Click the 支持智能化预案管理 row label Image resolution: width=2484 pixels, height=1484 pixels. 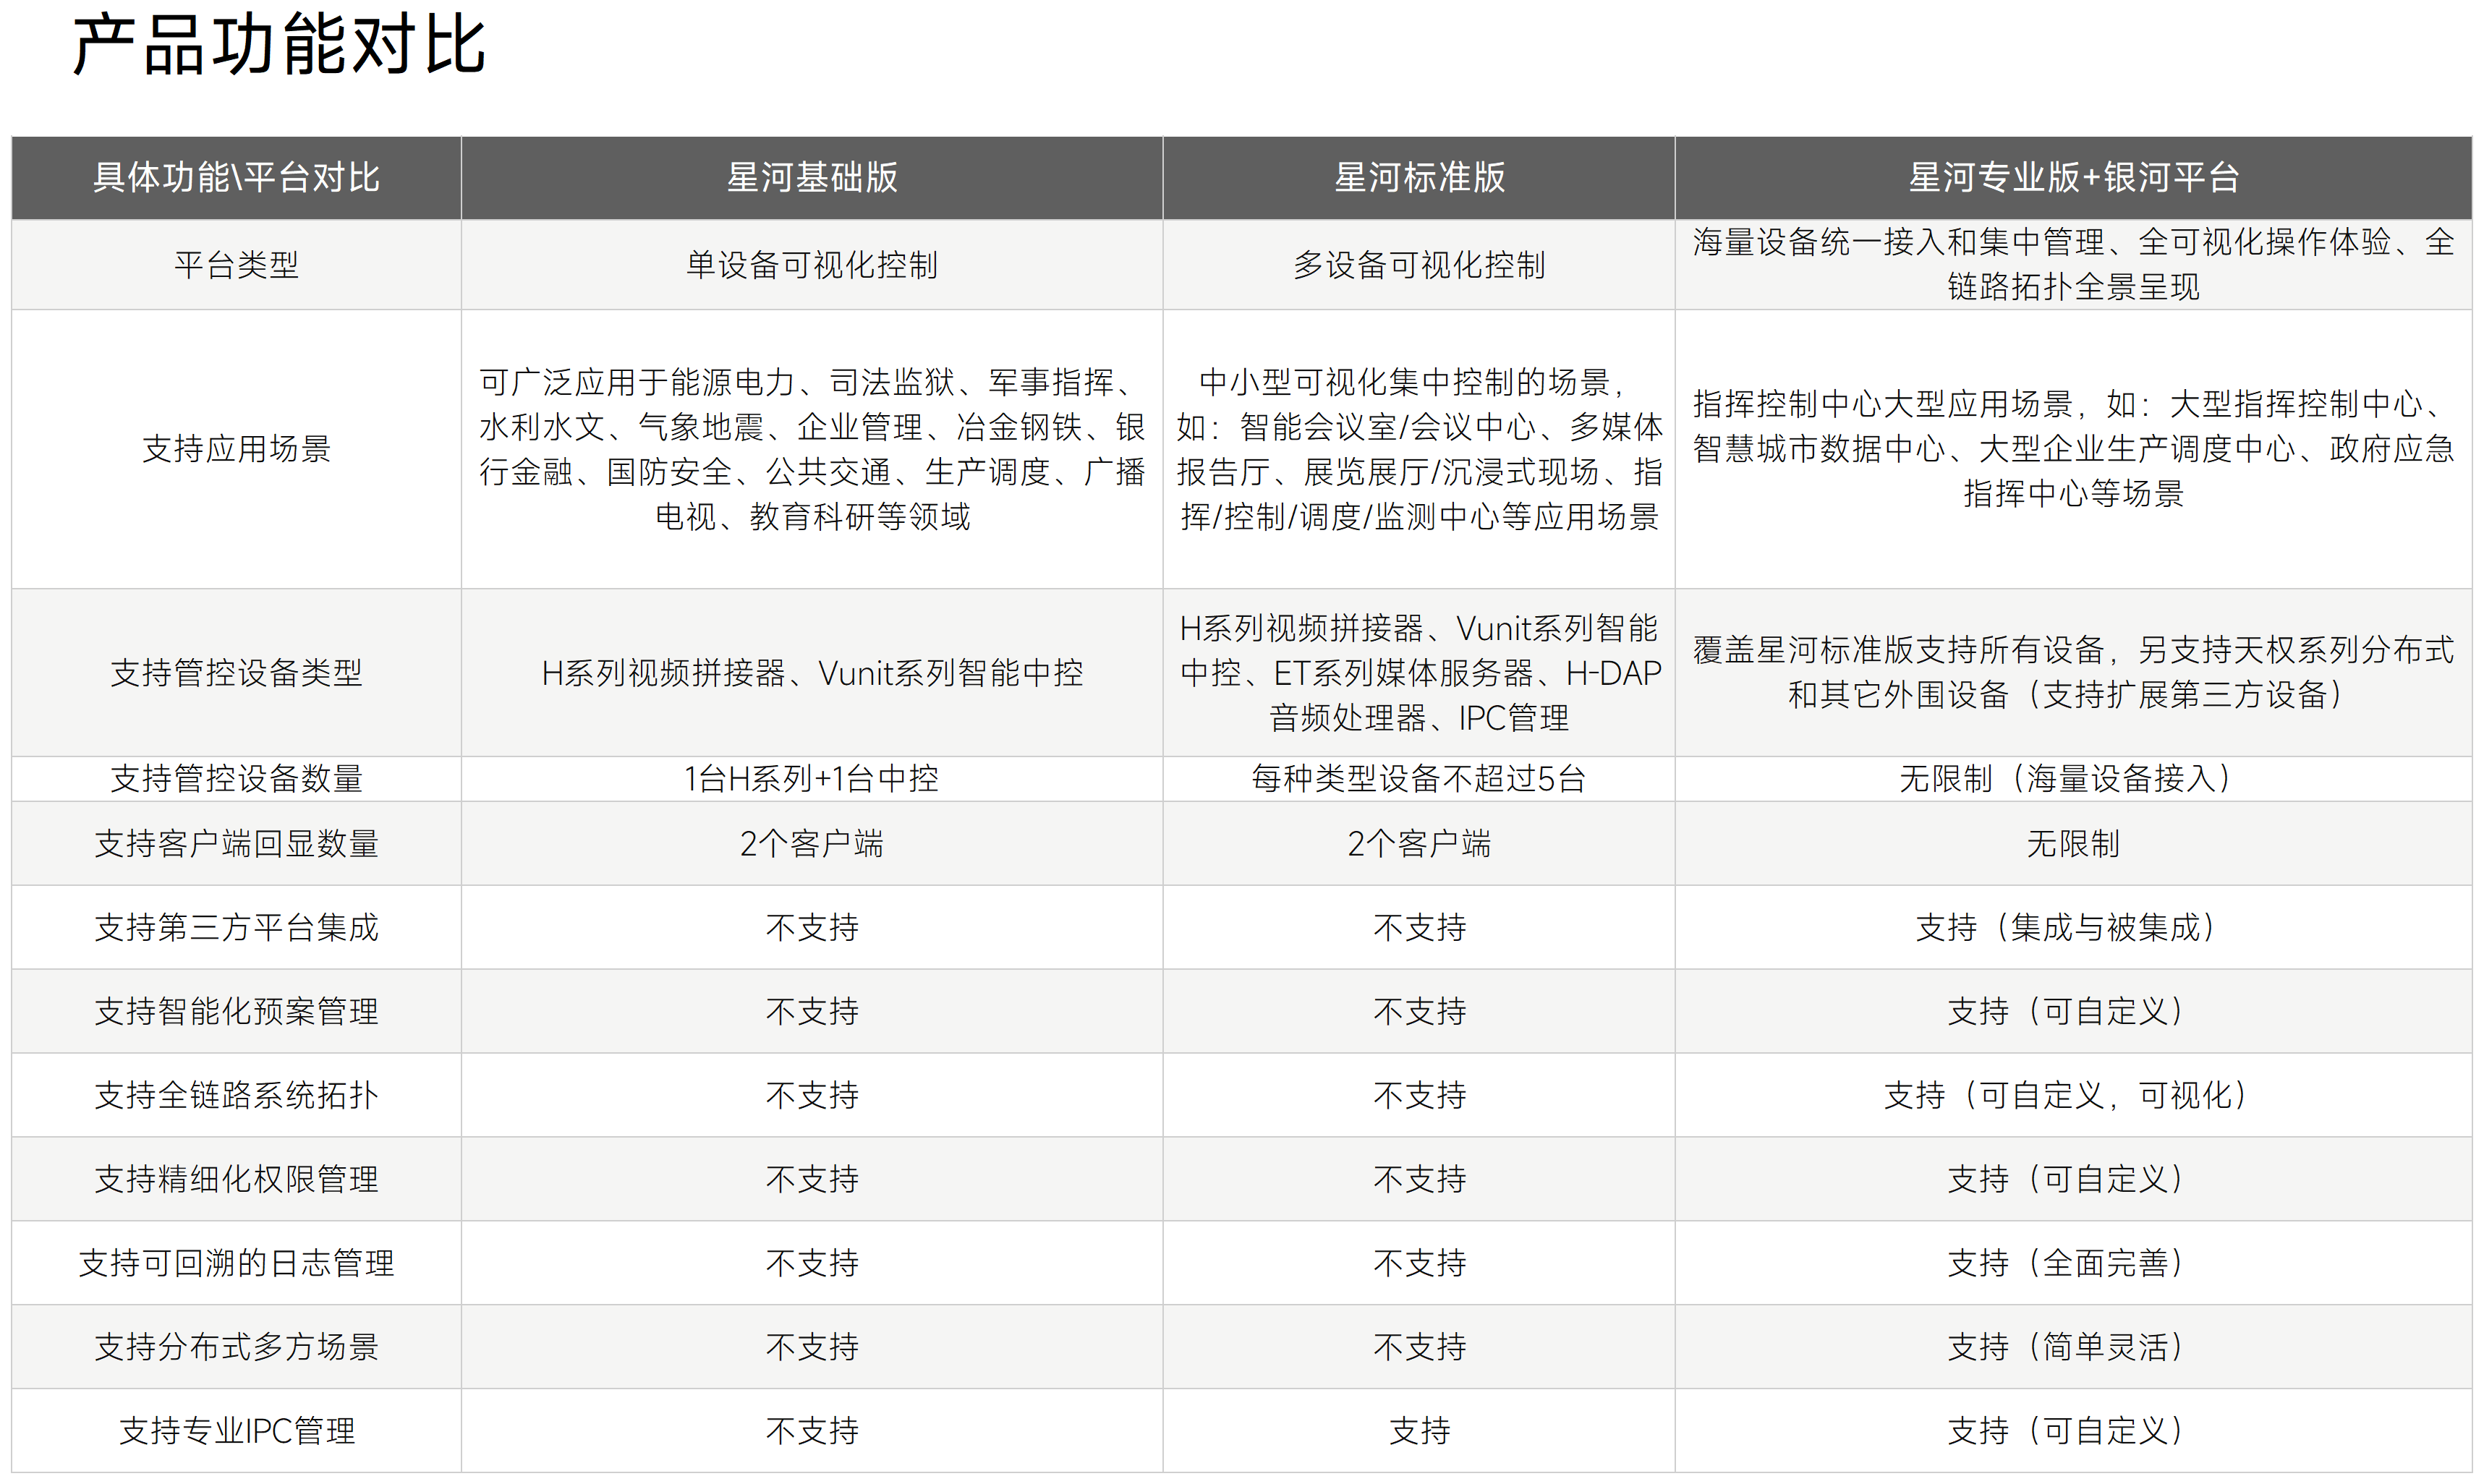pos(236,1012)
